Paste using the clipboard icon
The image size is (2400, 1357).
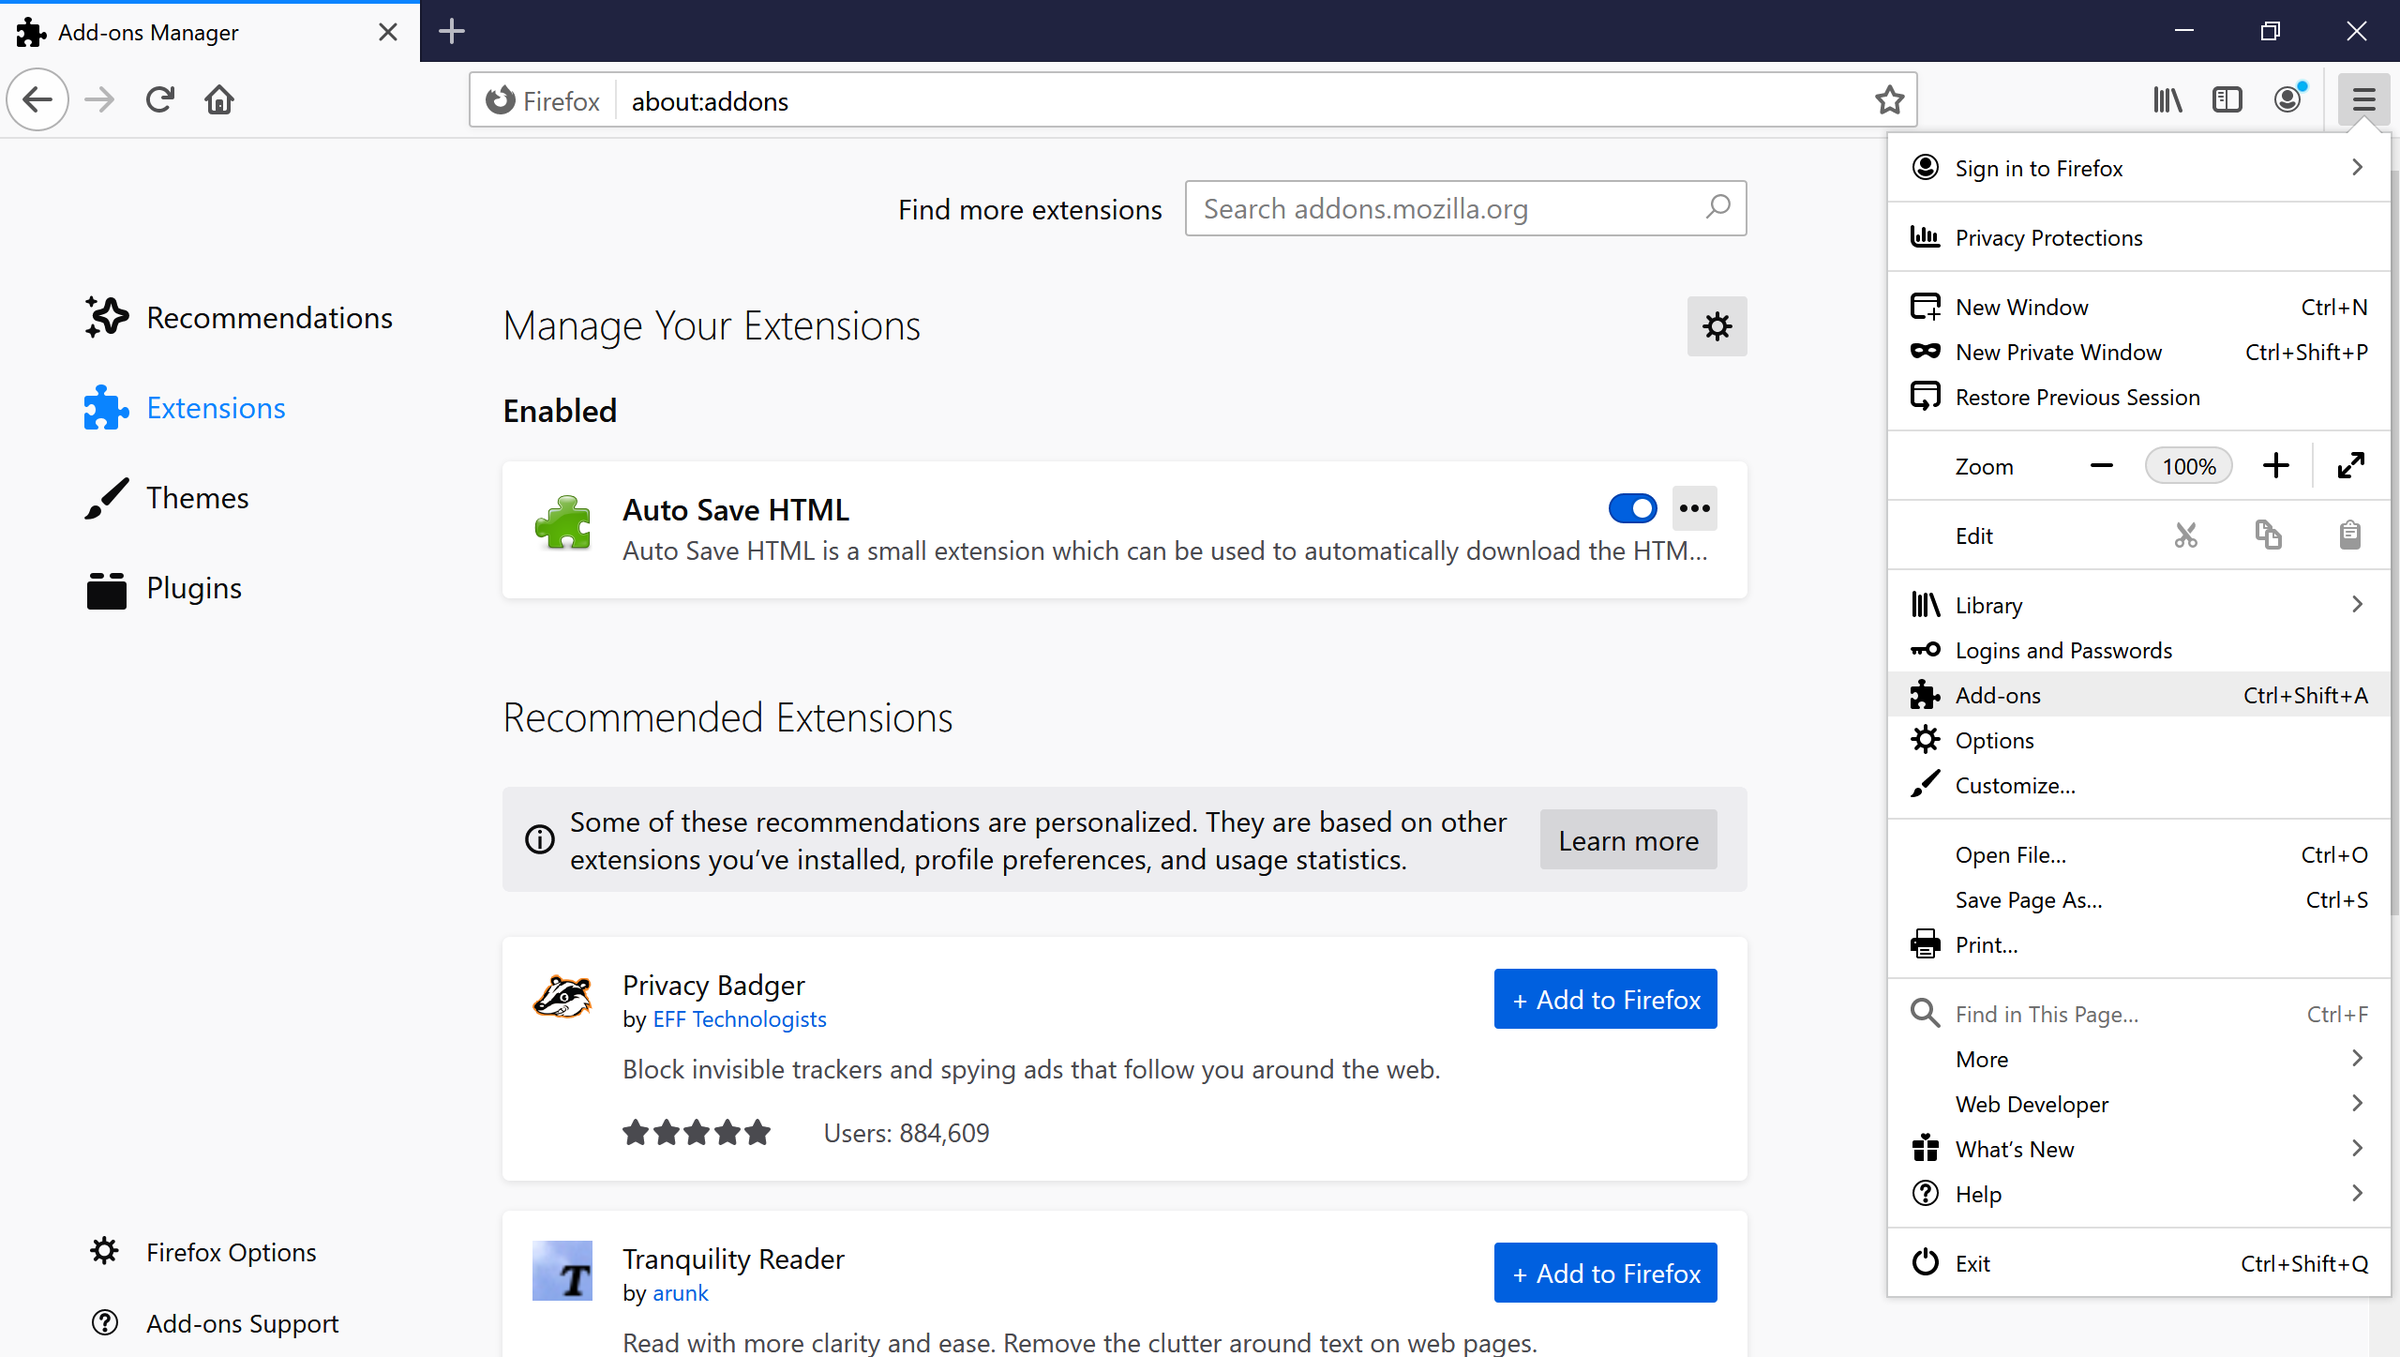[2350, 536]
